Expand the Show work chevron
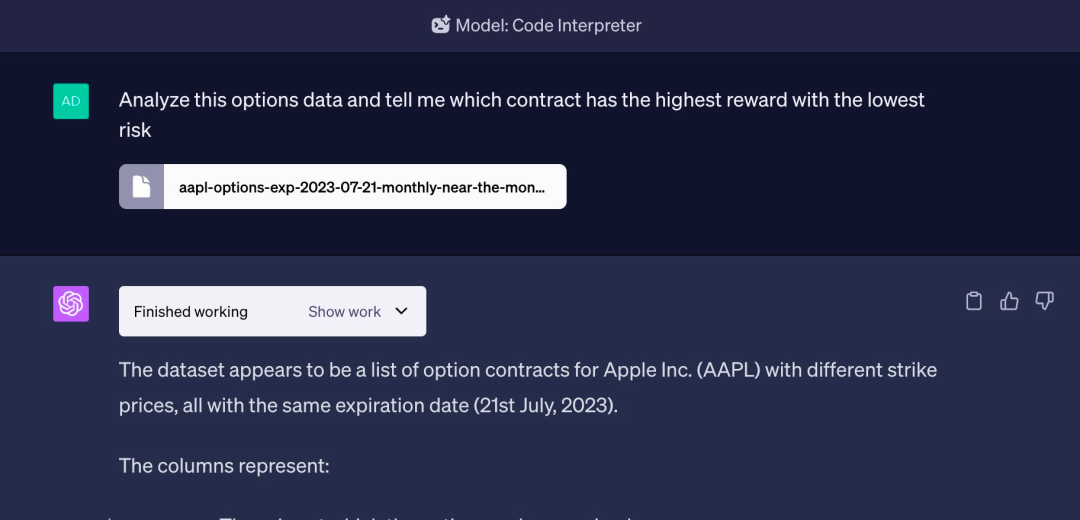1080x520 pixels. [x=402, y=311]
